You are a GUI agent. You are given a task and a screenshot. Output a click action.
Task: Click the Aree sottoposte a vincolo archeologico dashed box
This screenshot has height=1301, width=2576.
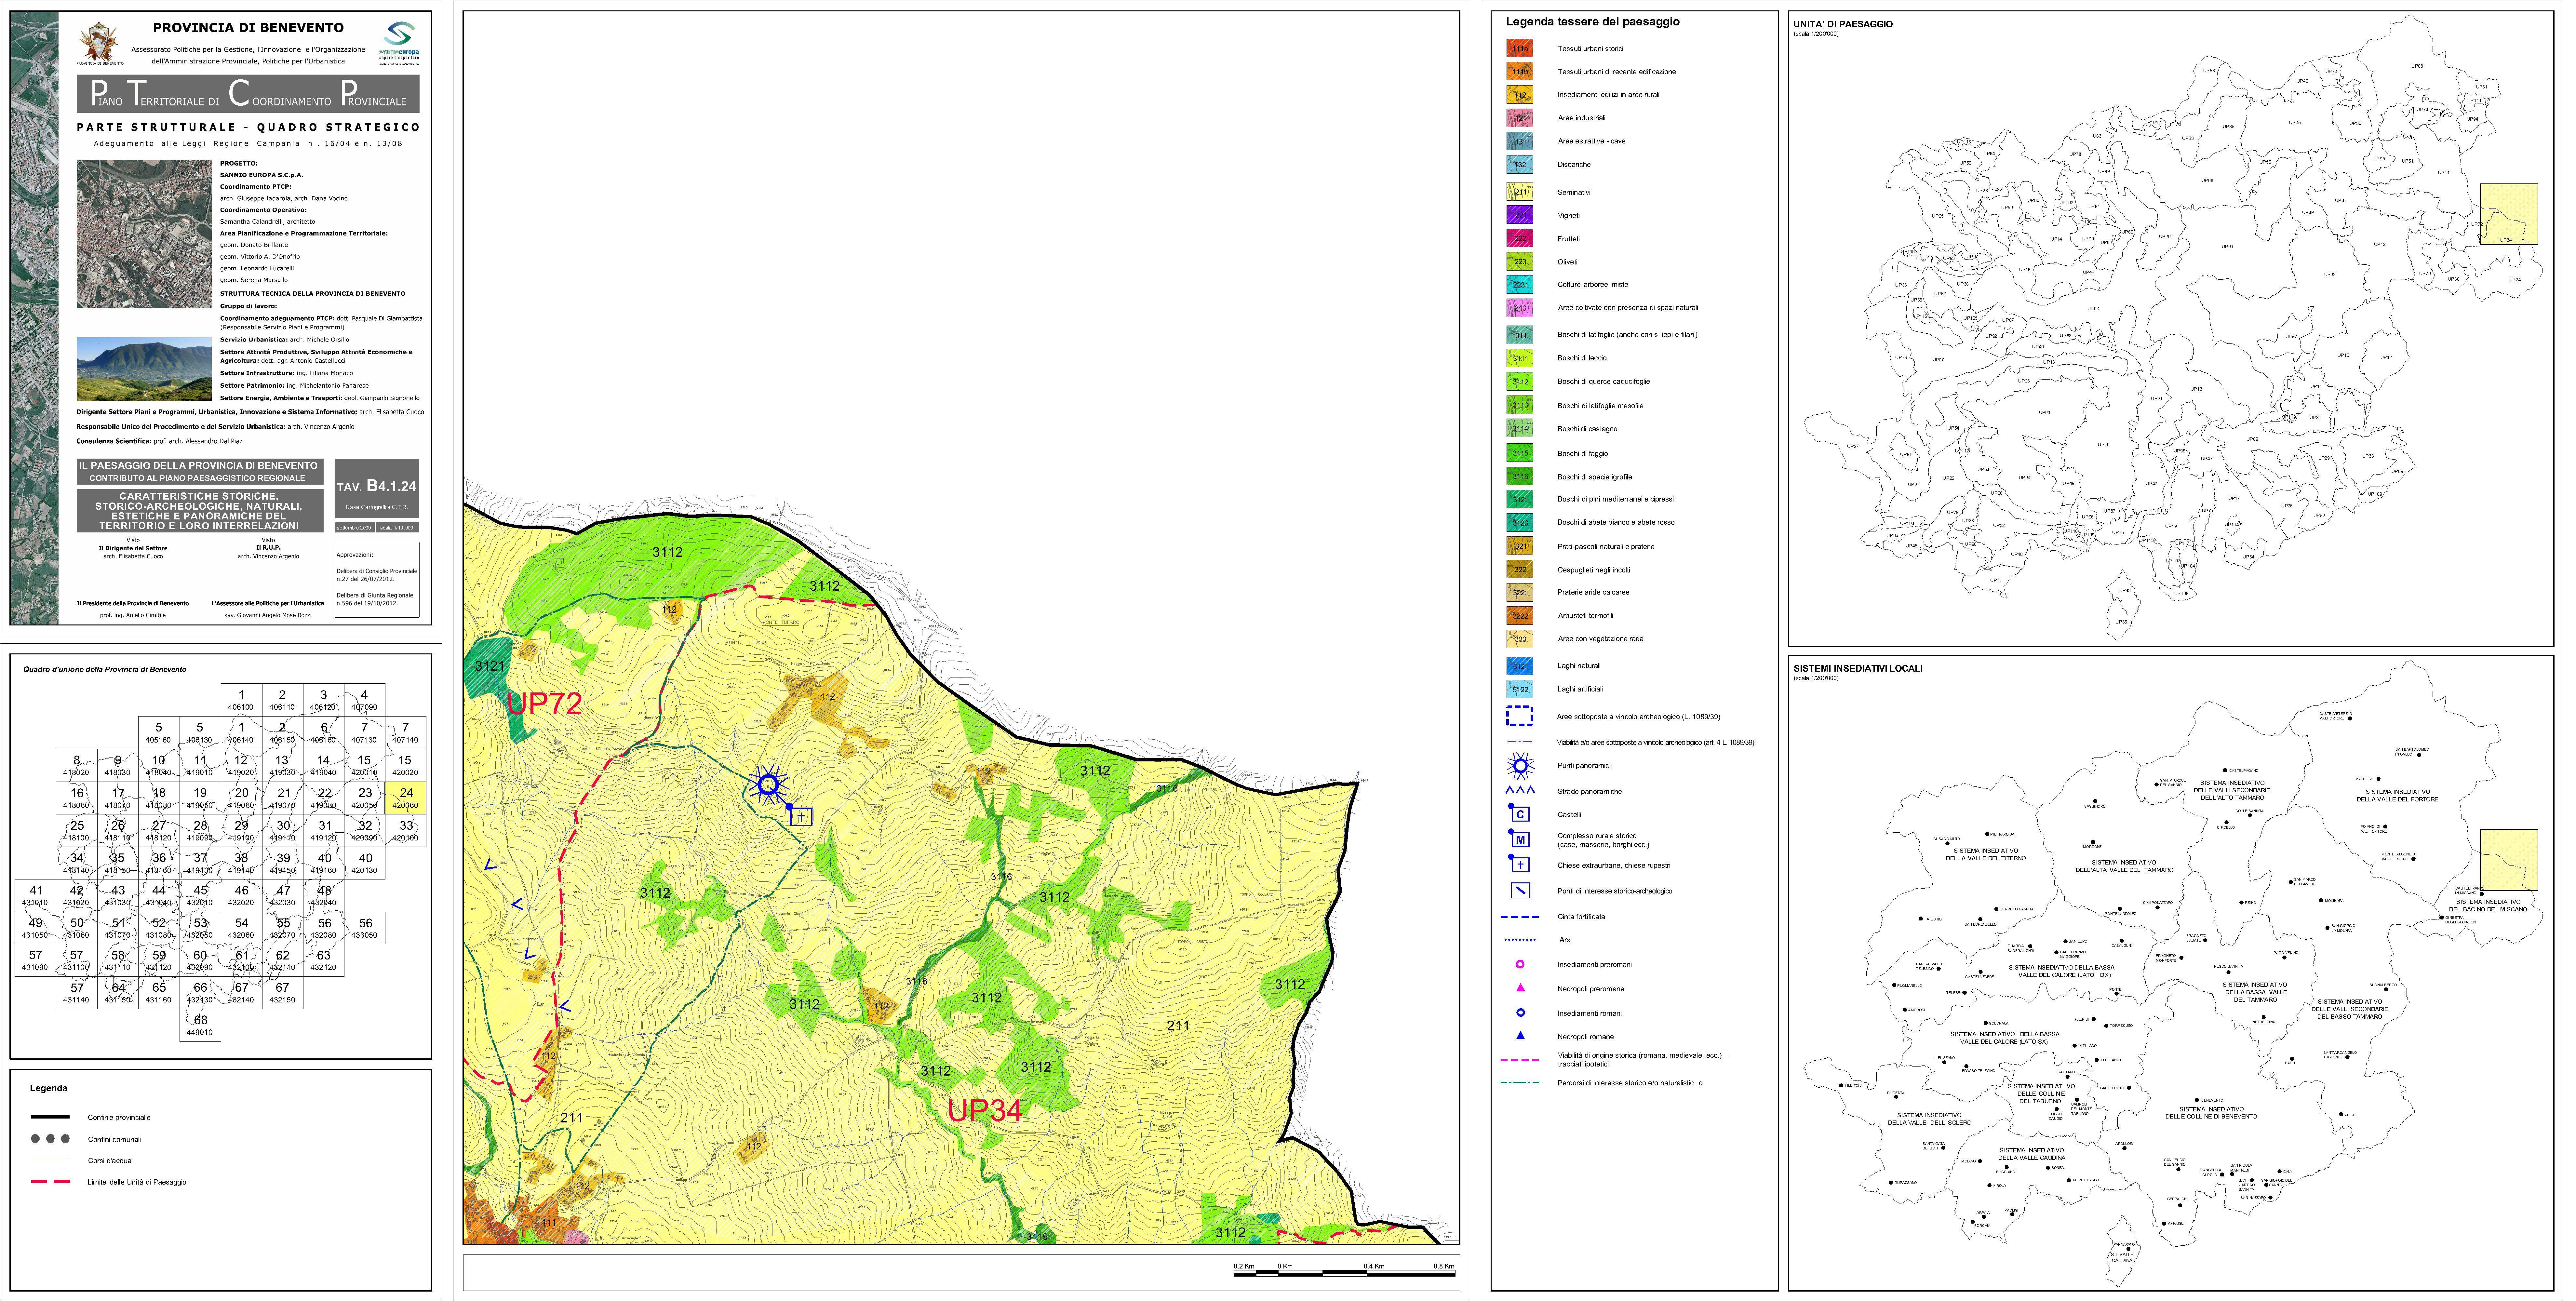coord(1520,716)
